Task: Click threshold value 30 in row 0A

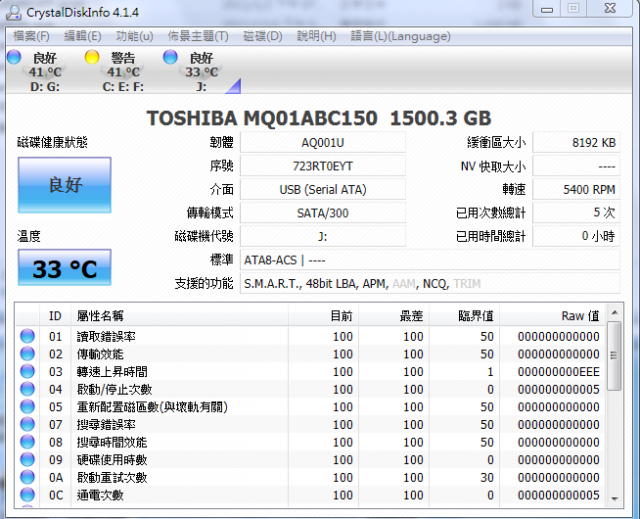Action: tap(487, 477)
